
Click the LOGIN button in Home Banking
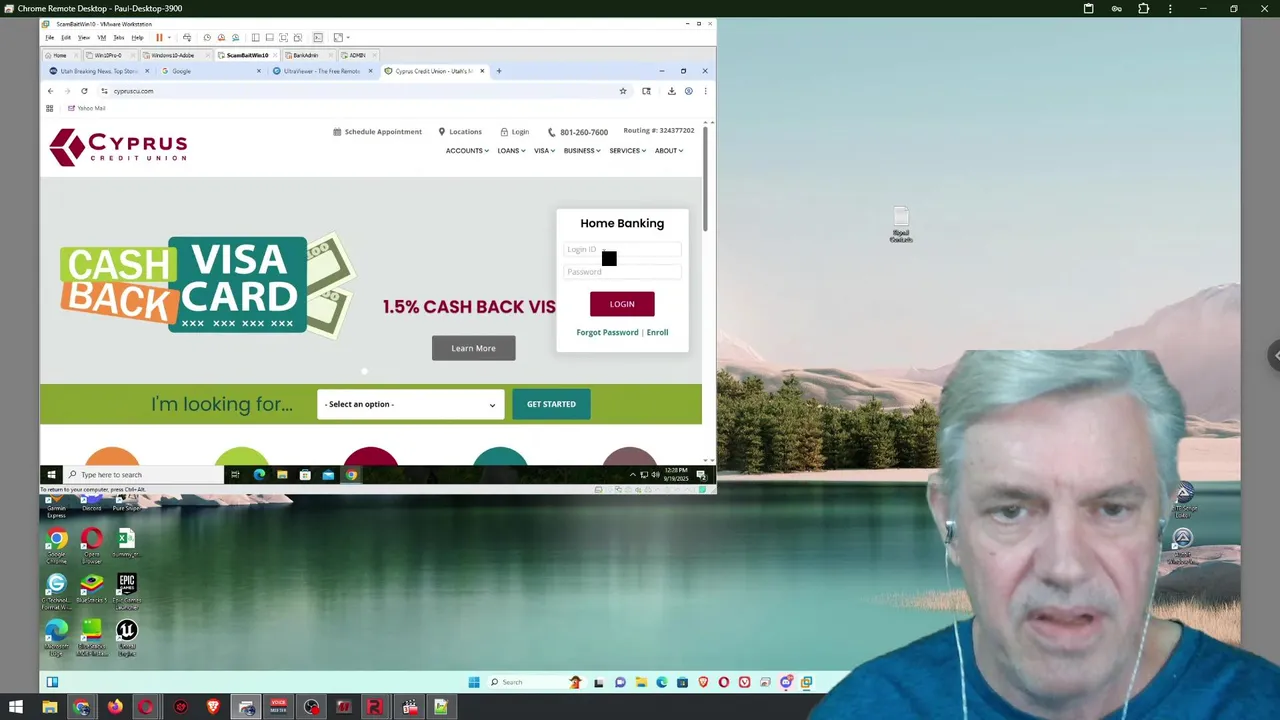tap(622, 304)
